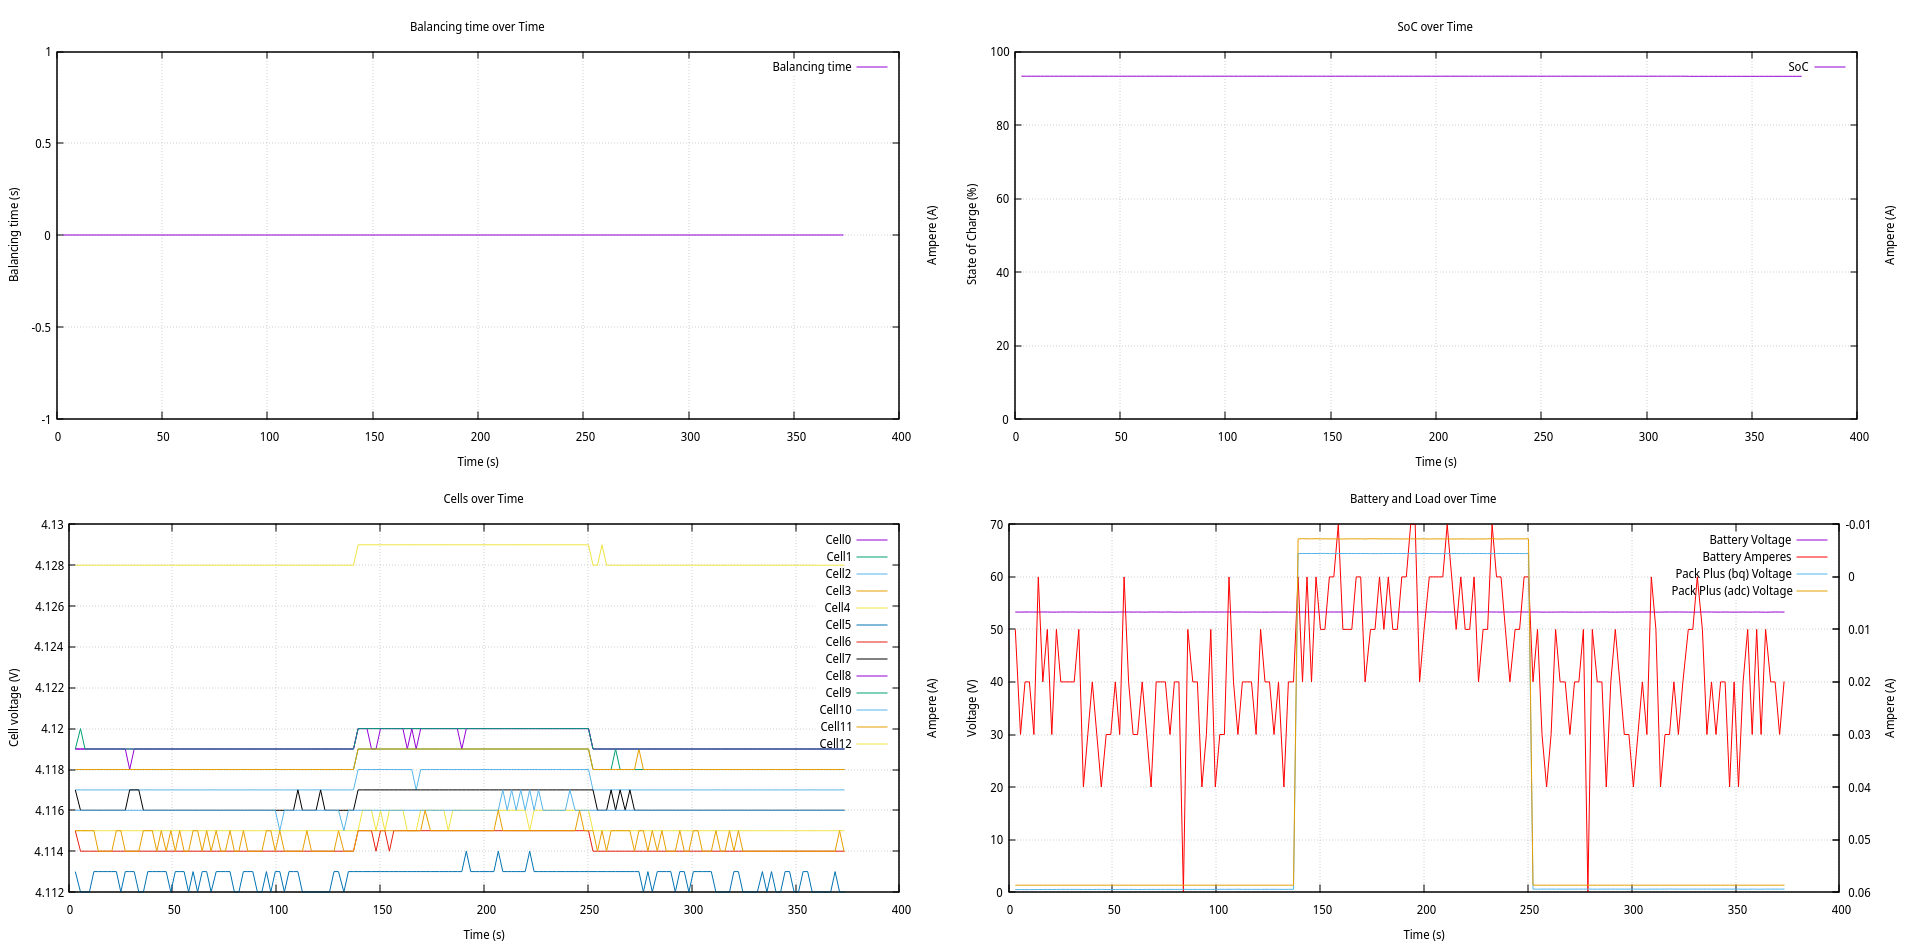Image resolution: width=1916 pixels, height=946 pixels.
Task: Click the "Balancing time over Time" chart title
Action: pyautogui.click(x=477, y=27)
